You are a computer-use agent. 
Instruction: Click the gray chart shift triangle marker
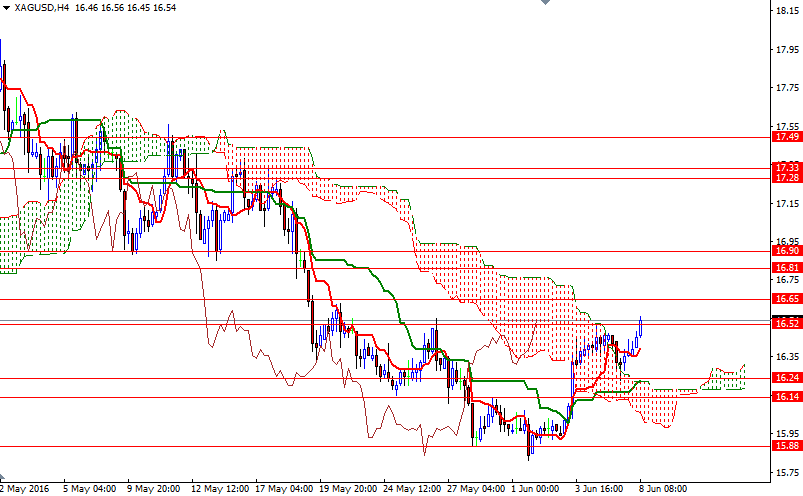(x=544, y=4)
